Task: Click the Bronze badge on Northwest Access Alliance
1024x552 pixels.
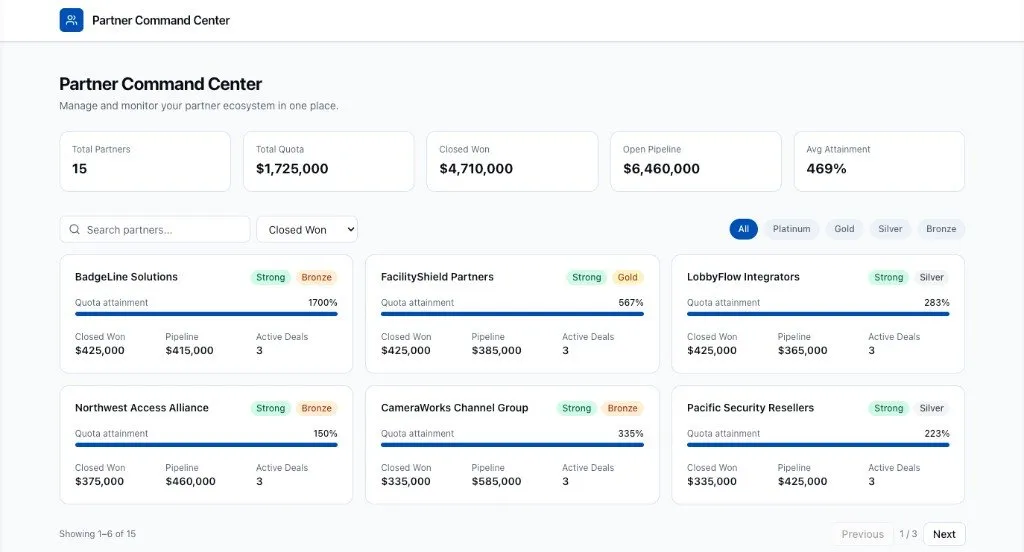Action: [316, 408]
